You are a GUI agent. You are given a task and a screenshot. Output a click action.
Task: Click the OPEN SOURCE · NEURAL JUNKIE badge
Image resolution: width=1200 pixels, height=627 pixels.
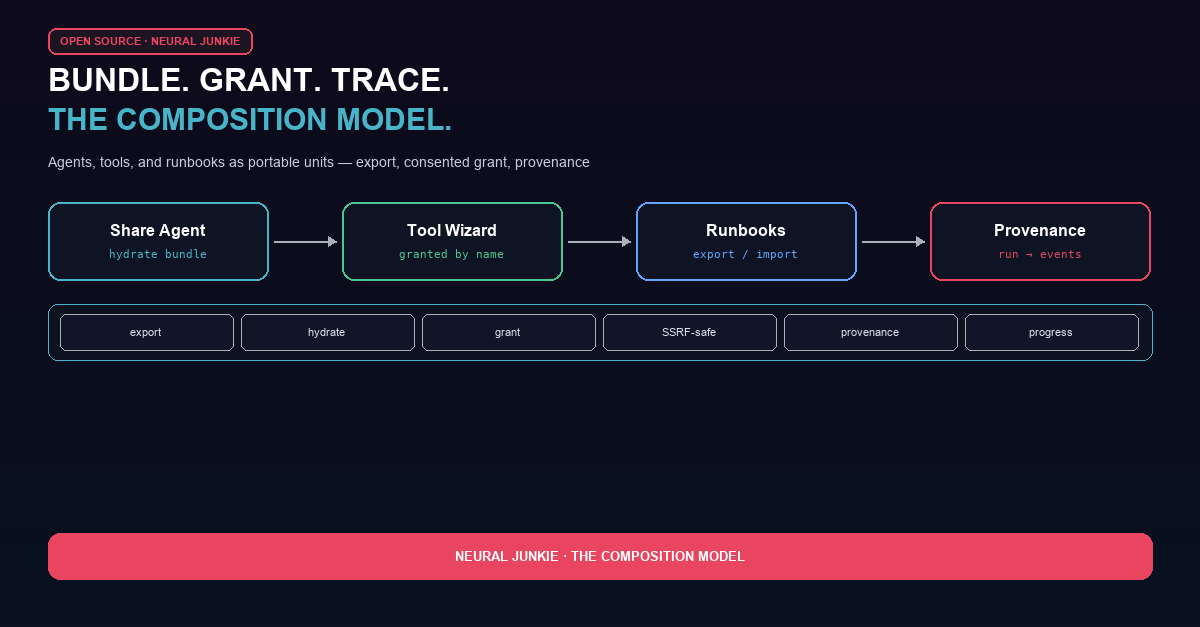point(150,41)
